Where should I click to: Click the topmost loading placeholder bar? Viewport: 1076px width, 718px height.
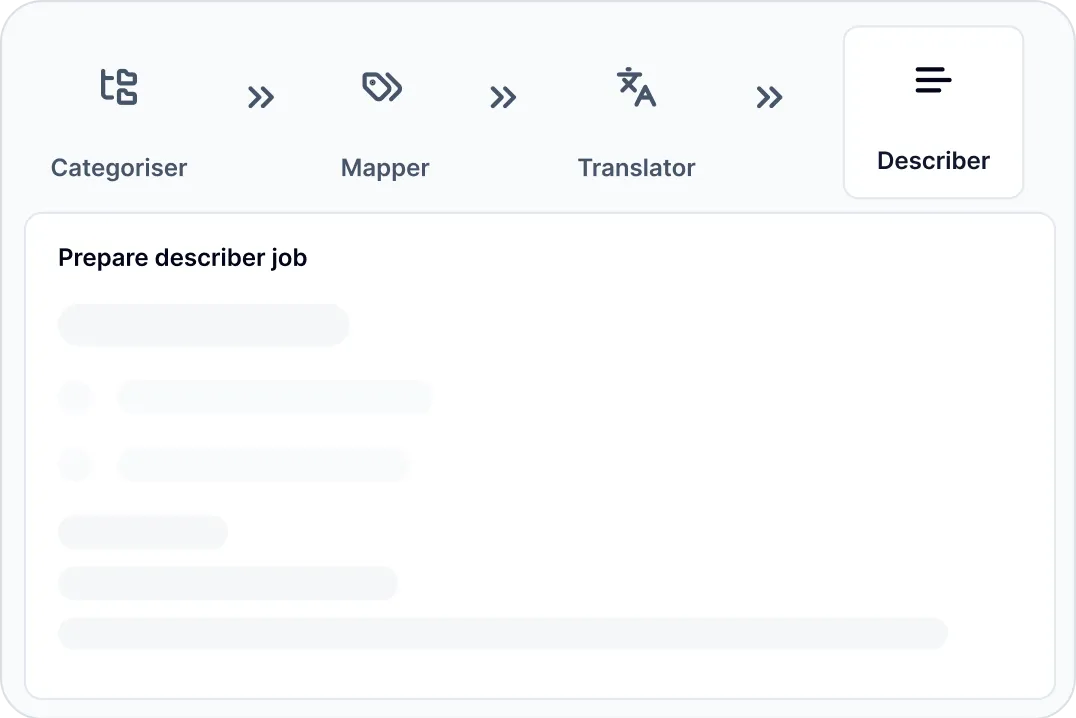(203, 325)
